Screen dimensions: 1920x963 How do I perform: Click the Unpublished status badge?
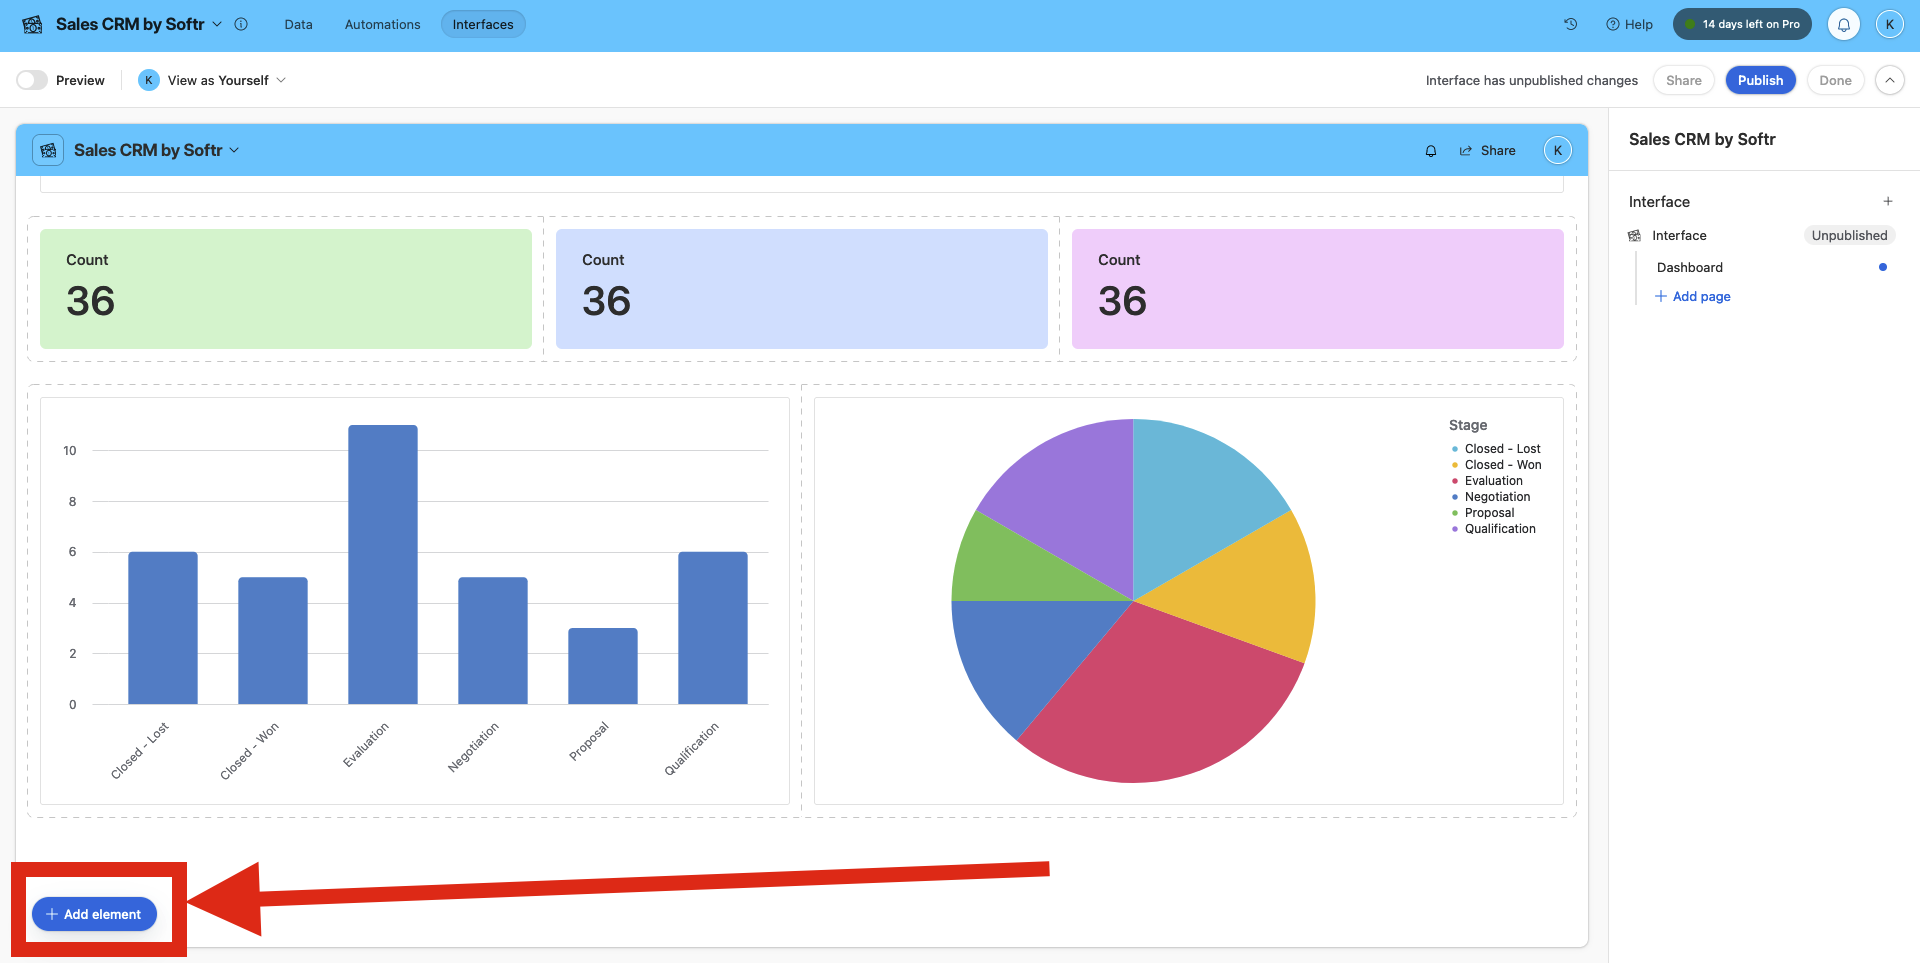click(1849, 235)
